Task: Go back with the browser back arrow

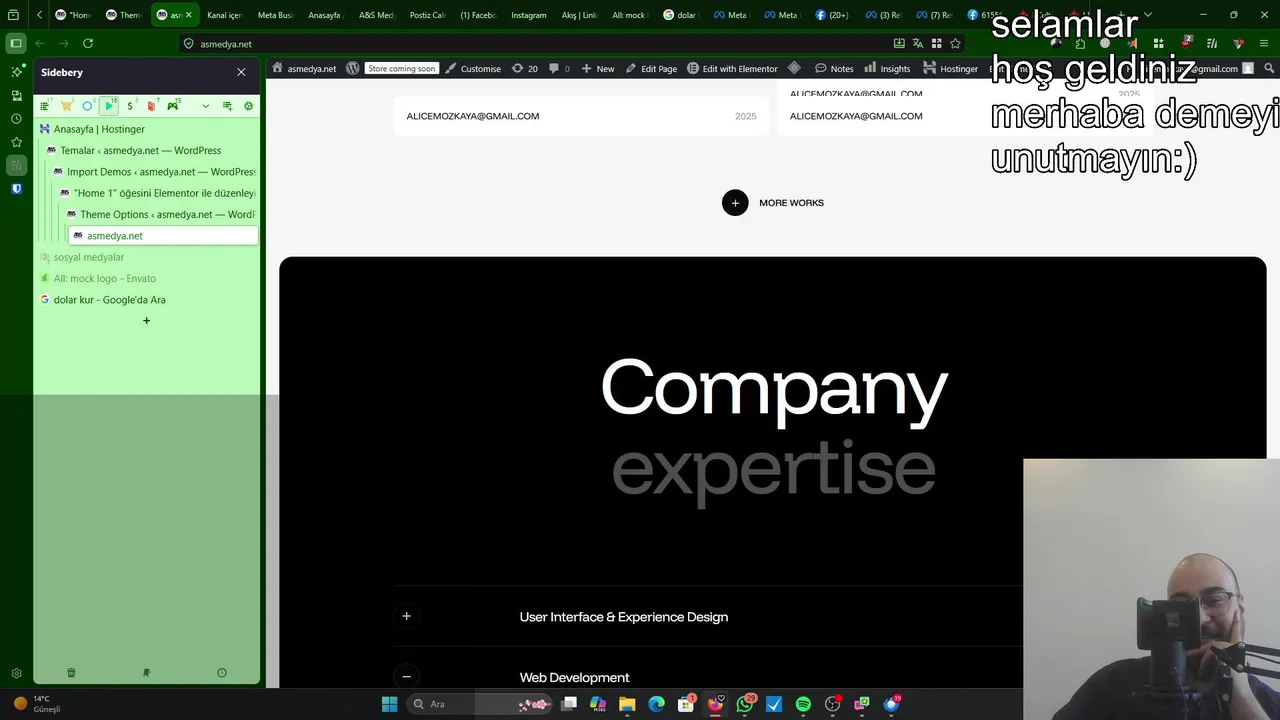Action: (40, 43)
